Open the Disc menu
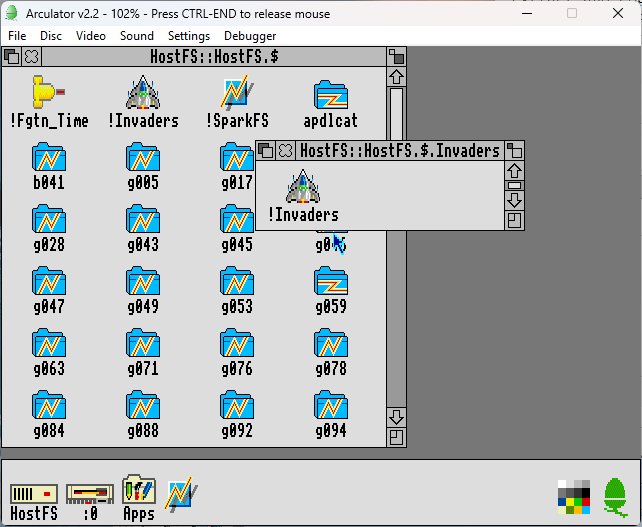Screen dimensions: 642x527 click(x=51, y=36)
